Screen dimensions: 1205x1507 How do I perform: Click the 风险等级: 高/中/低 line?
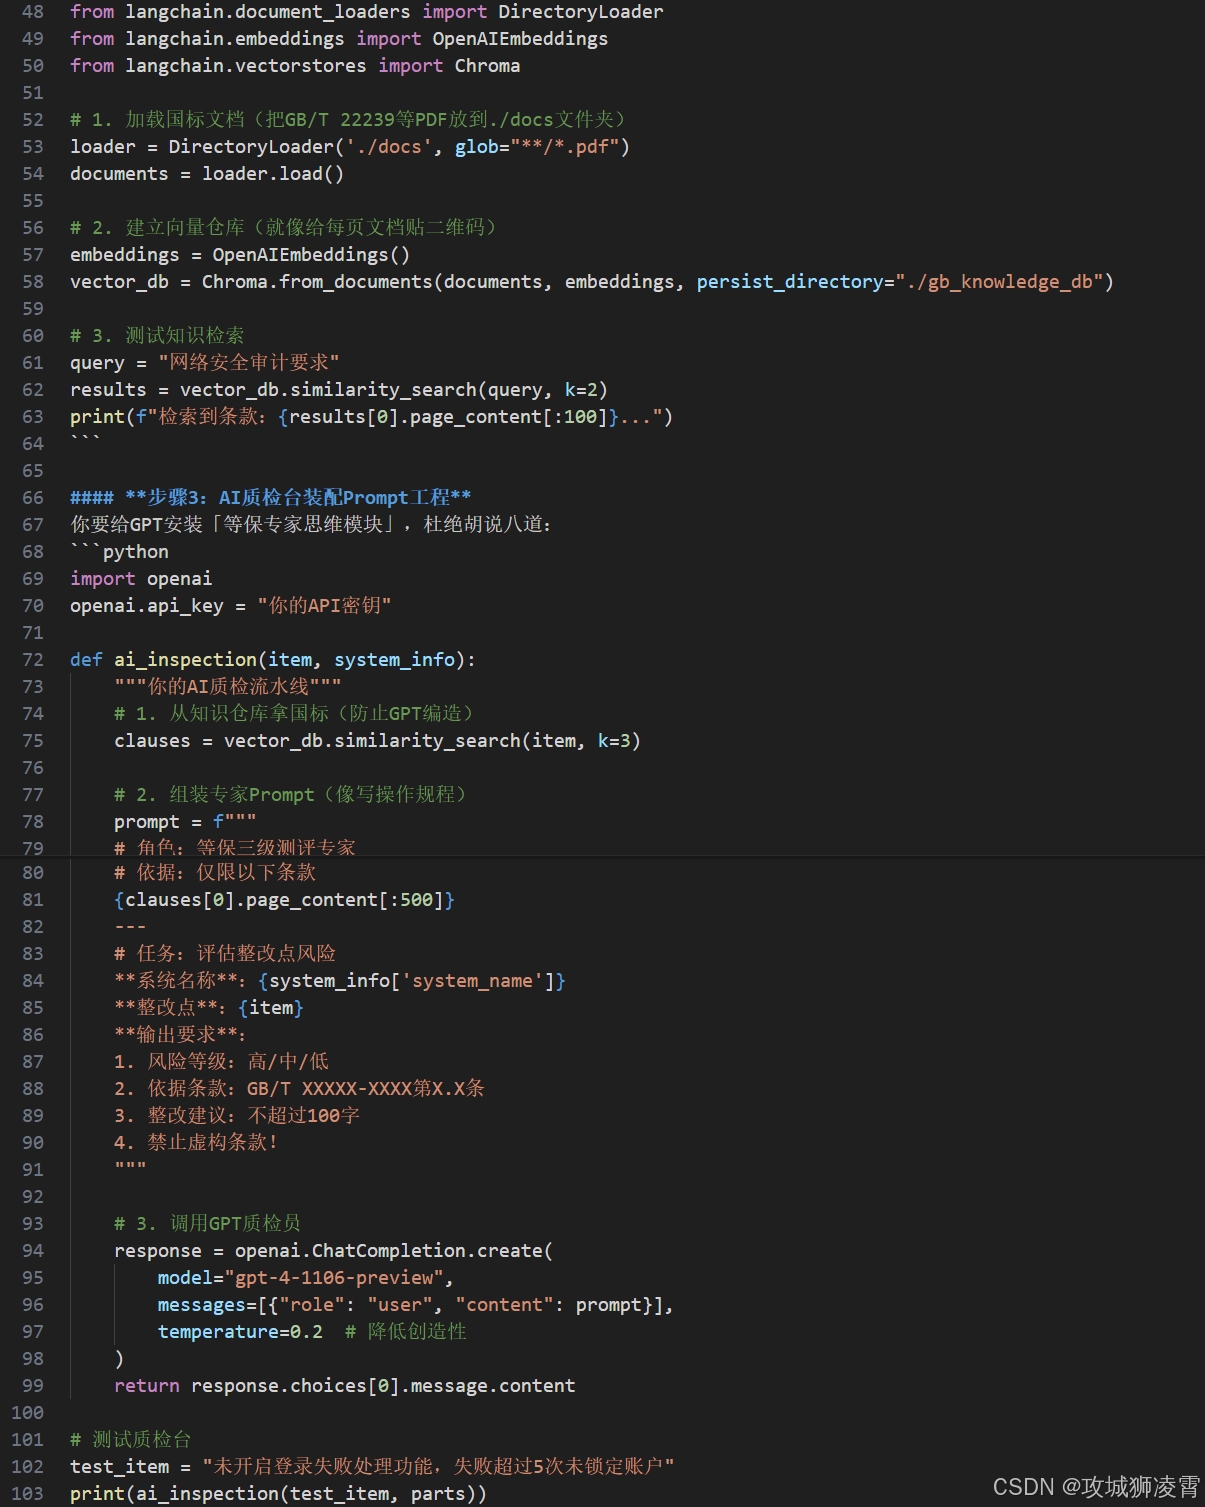click(221, 1062)
